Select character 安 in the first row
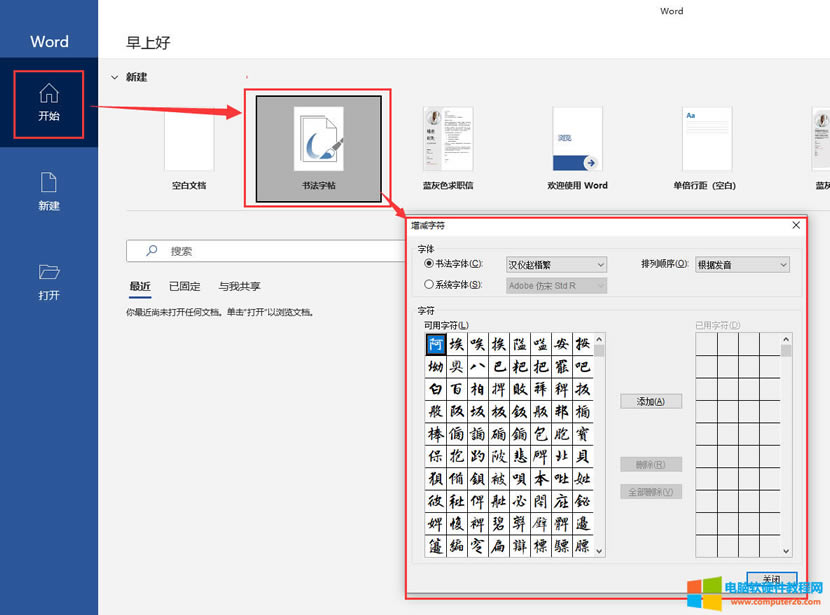The image size is (830, 615). [562, 344]
